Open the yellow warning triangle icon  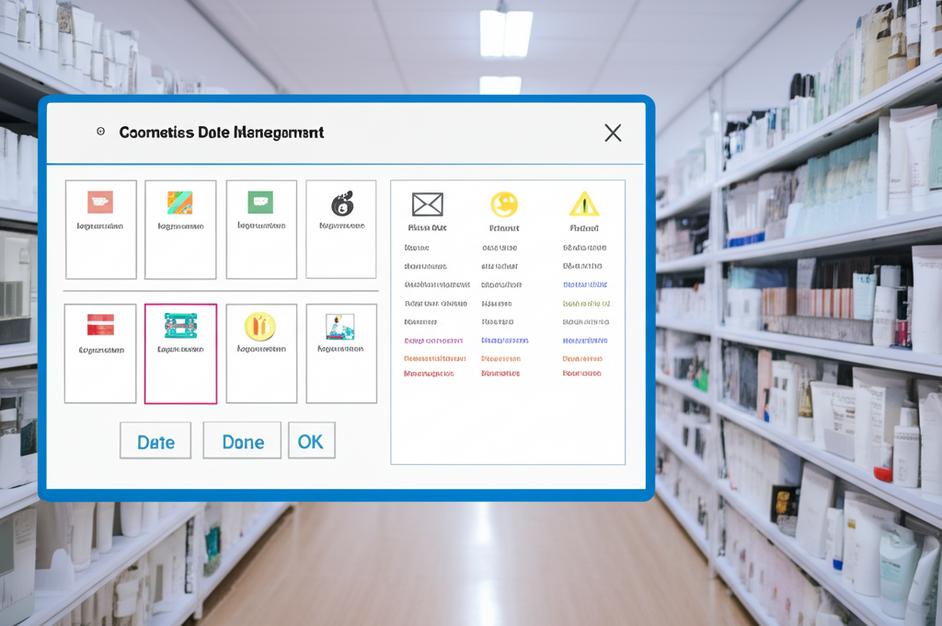(584, 205)
